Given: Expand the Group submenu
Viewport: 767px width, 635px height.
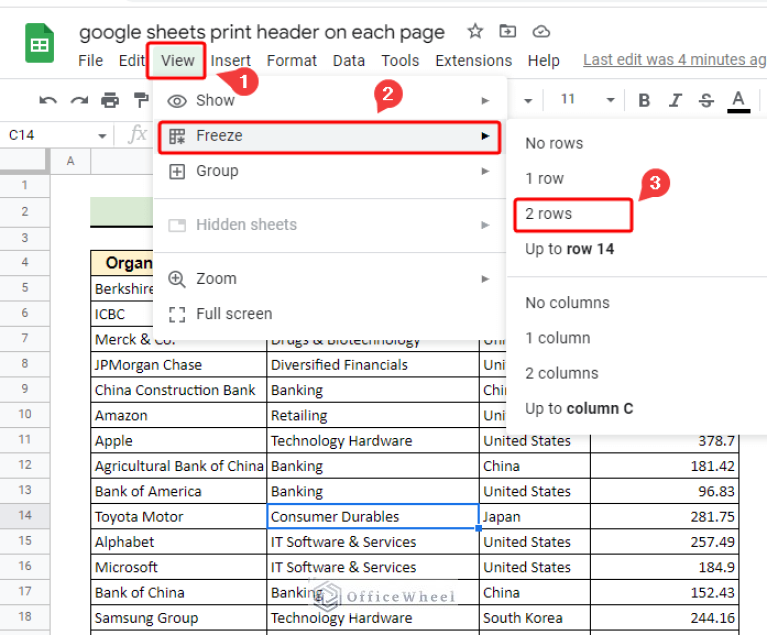Looking at the screenshot, I should coord(329,171).
